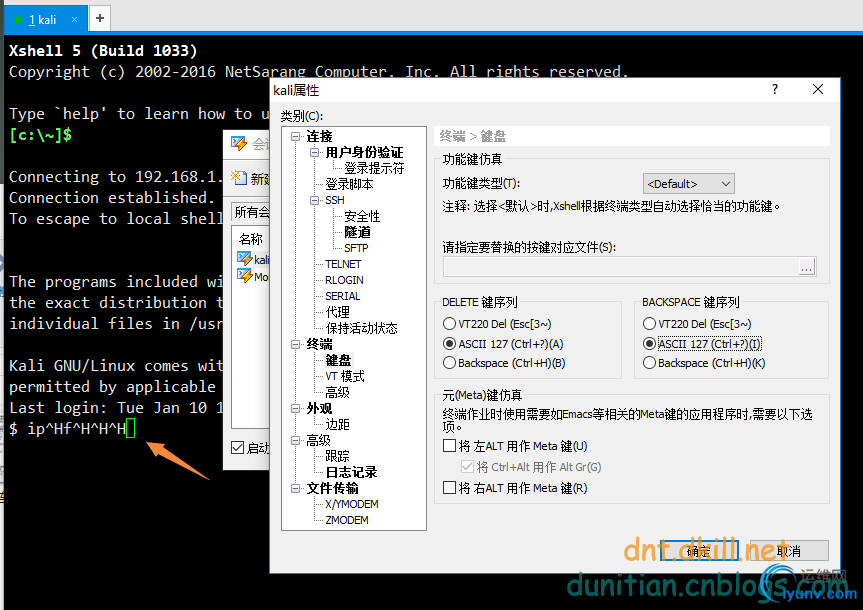The image size is (863, 610).
Task: Click the help question mark in kali properties
Action: [x=775, y=89]
